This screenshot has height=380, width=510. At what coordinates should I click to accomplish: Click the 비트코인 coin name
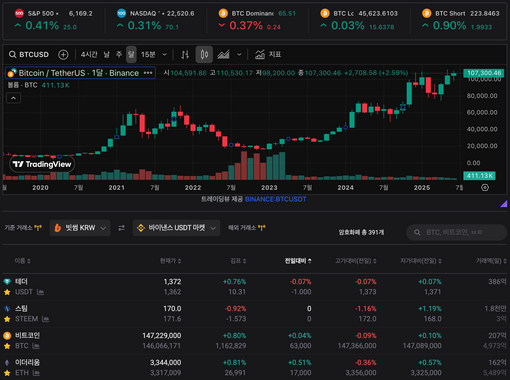[x=27, y=335]
